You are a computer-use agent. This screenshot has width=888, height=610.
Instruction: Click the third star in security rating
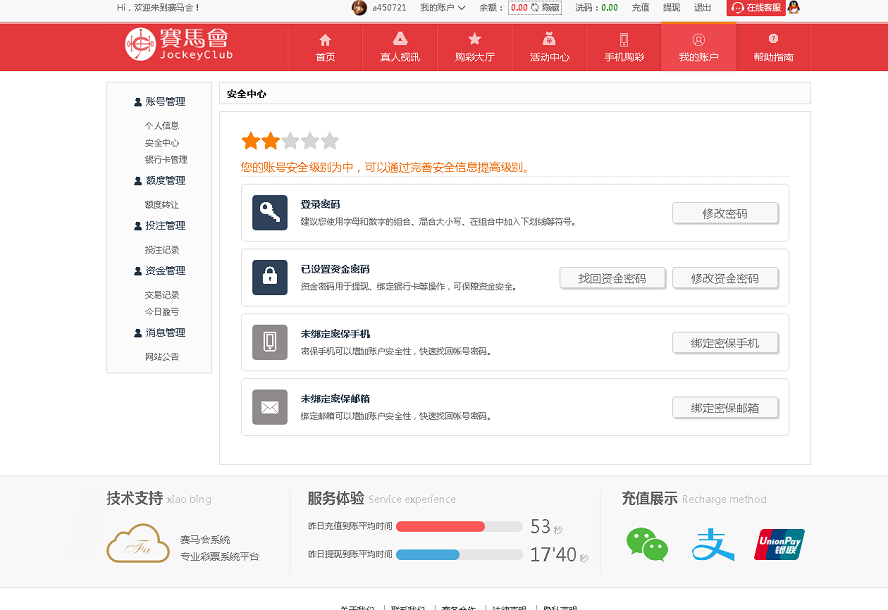click(x=290, y=140)
